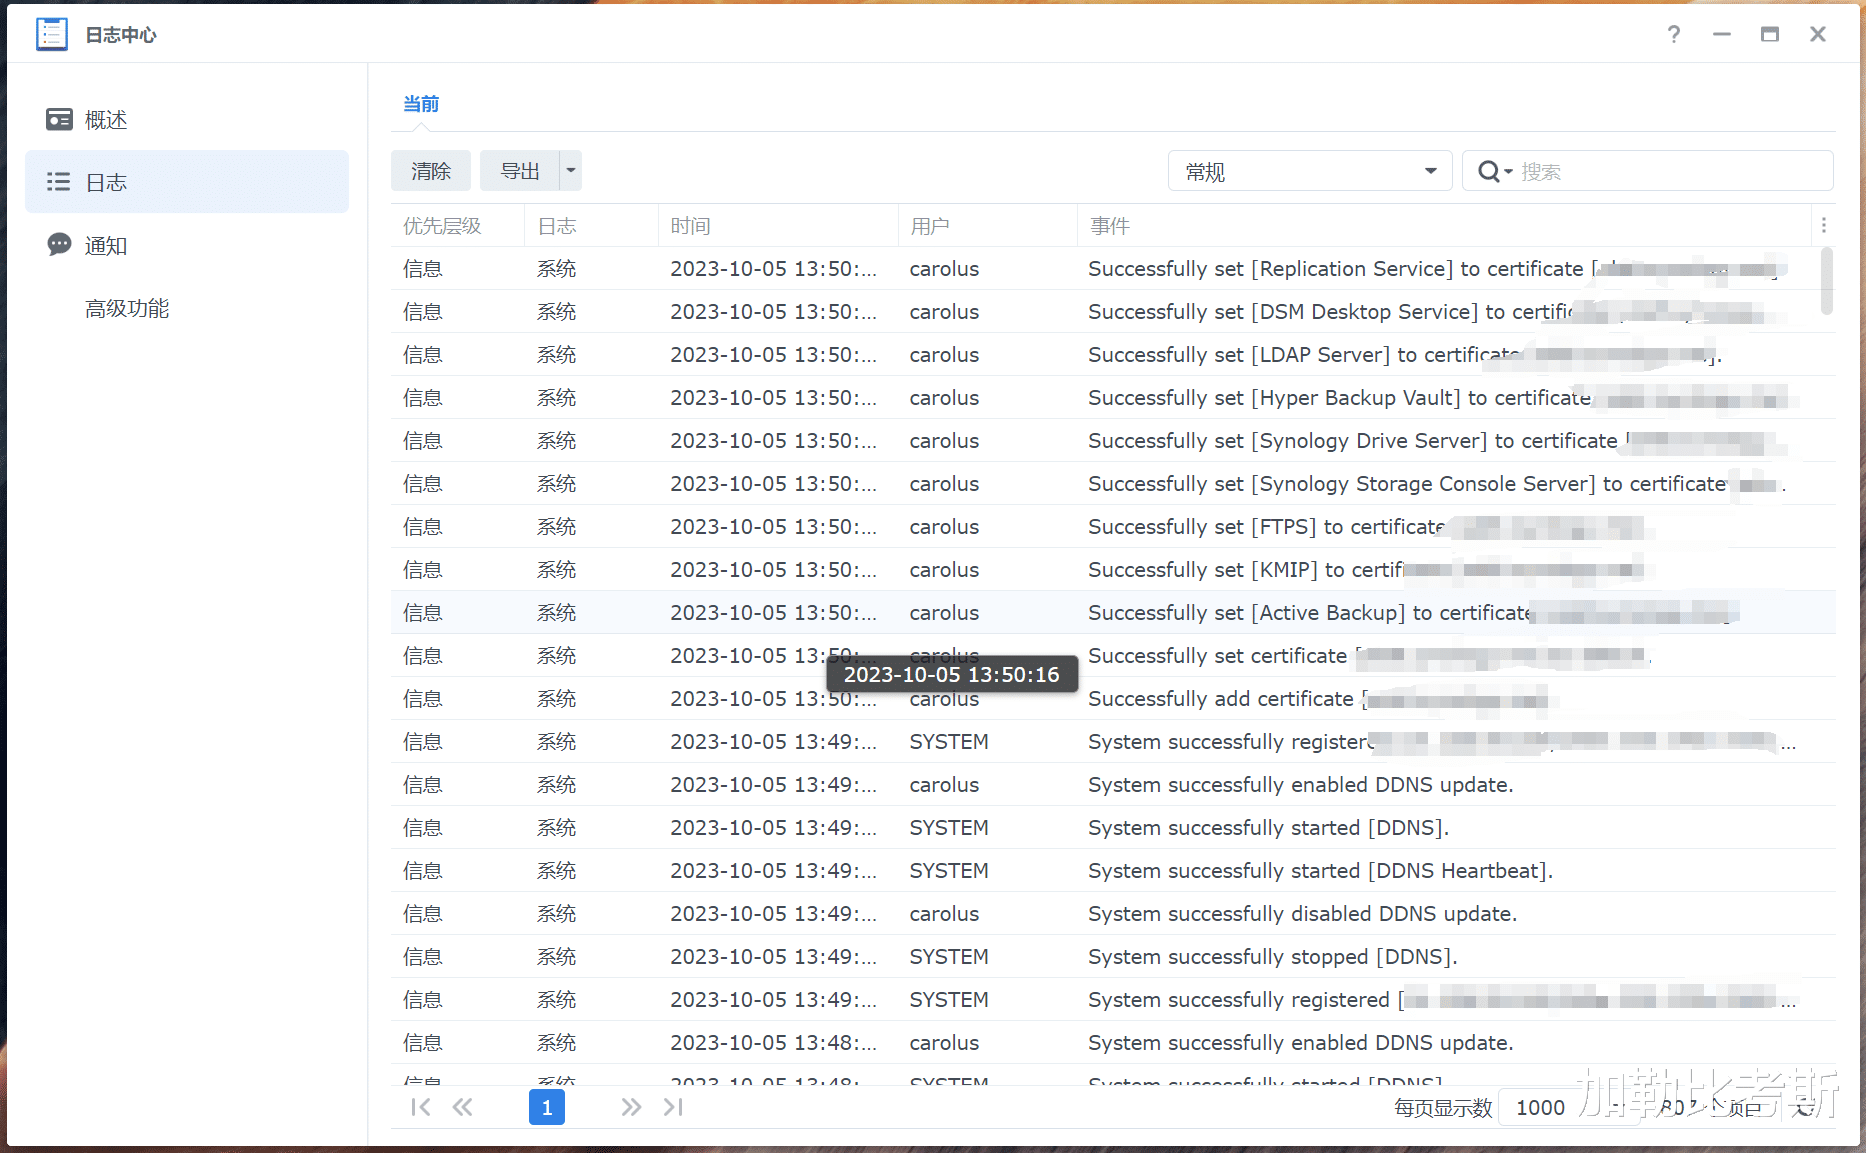Click the 通知 speech bubble icon

[x=59, y=244]
